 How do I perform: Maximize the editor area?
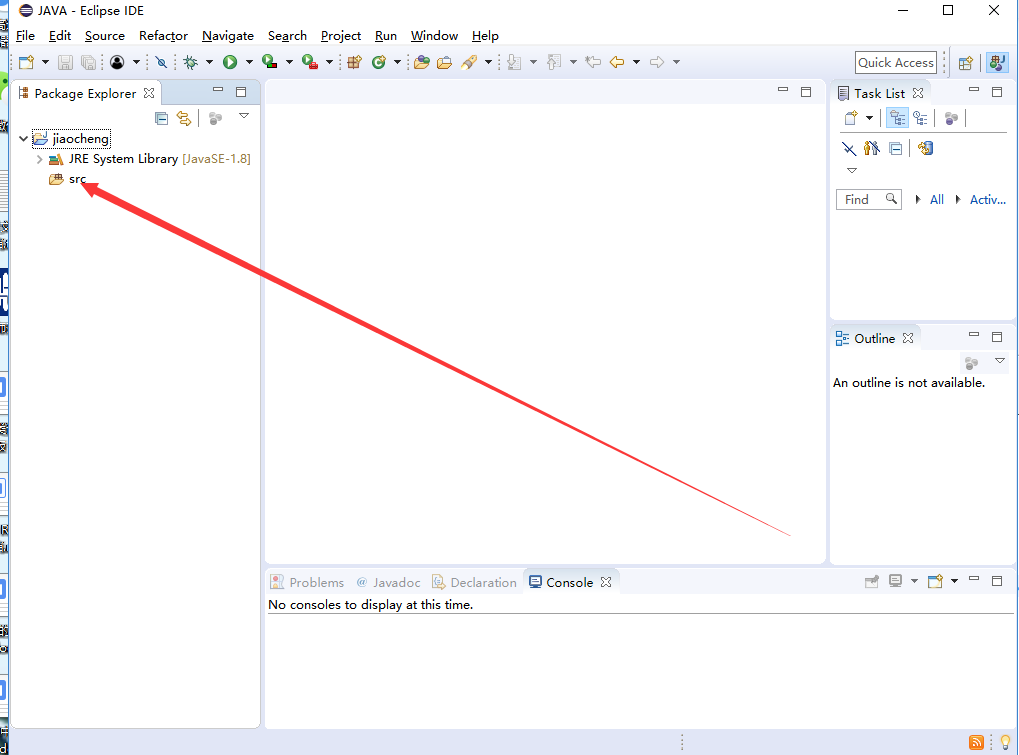point(806,92)
